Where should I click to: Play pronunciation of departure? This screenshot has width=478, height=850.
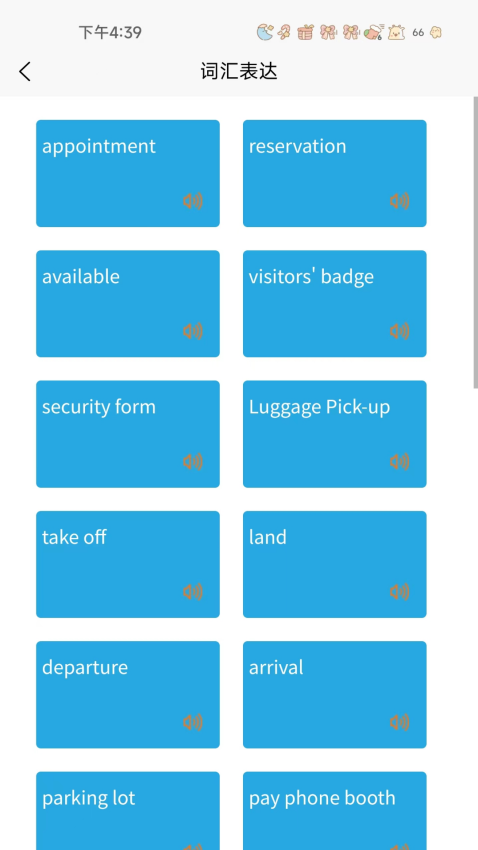click(193, 723)
